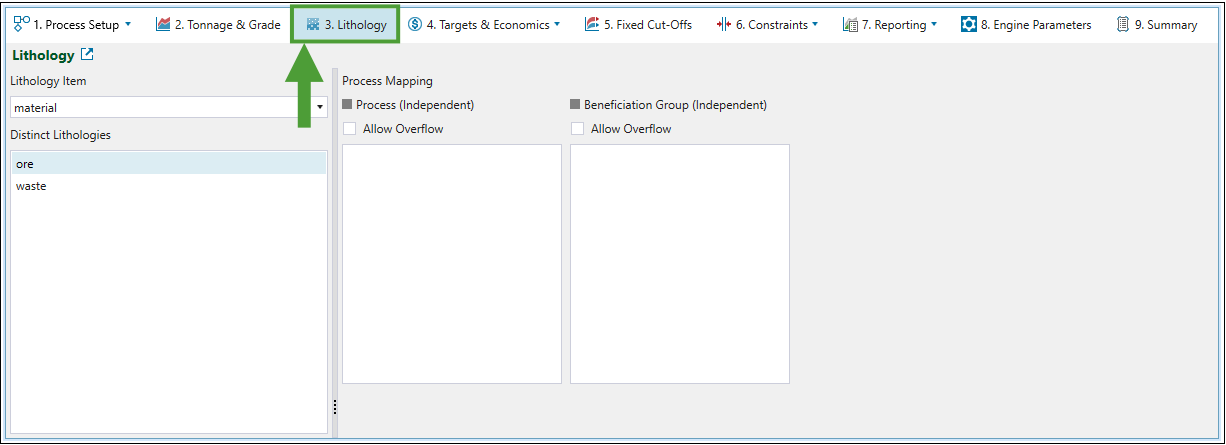Pop out the Lithology panel
The height and width of the screenshot is (445, 1226).
(87, 55)
